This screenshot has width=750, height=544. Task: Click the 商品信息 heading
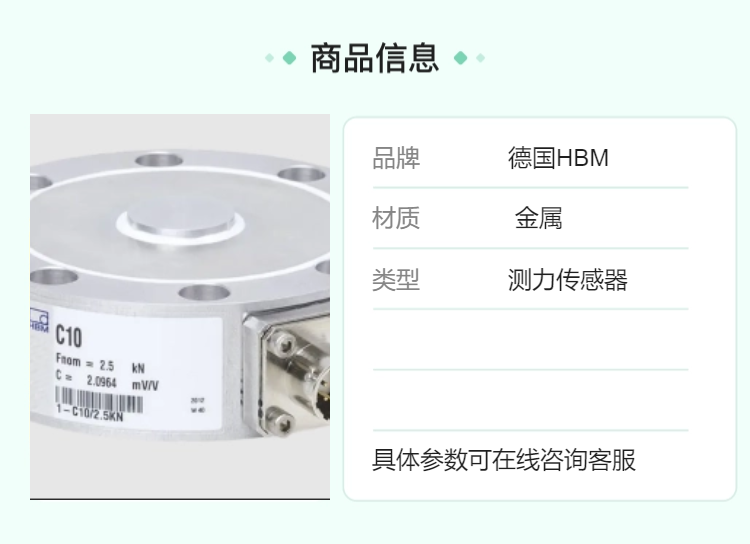click(x=375, y=58)
